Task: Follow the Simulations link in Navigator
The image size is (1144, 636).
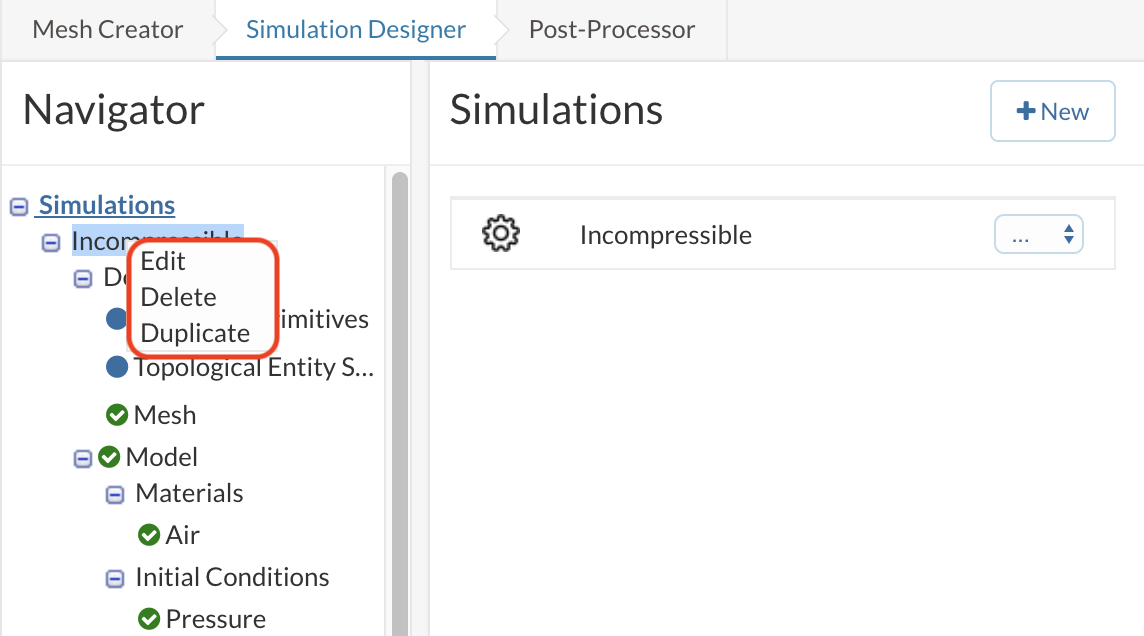Action: point(106,205)
